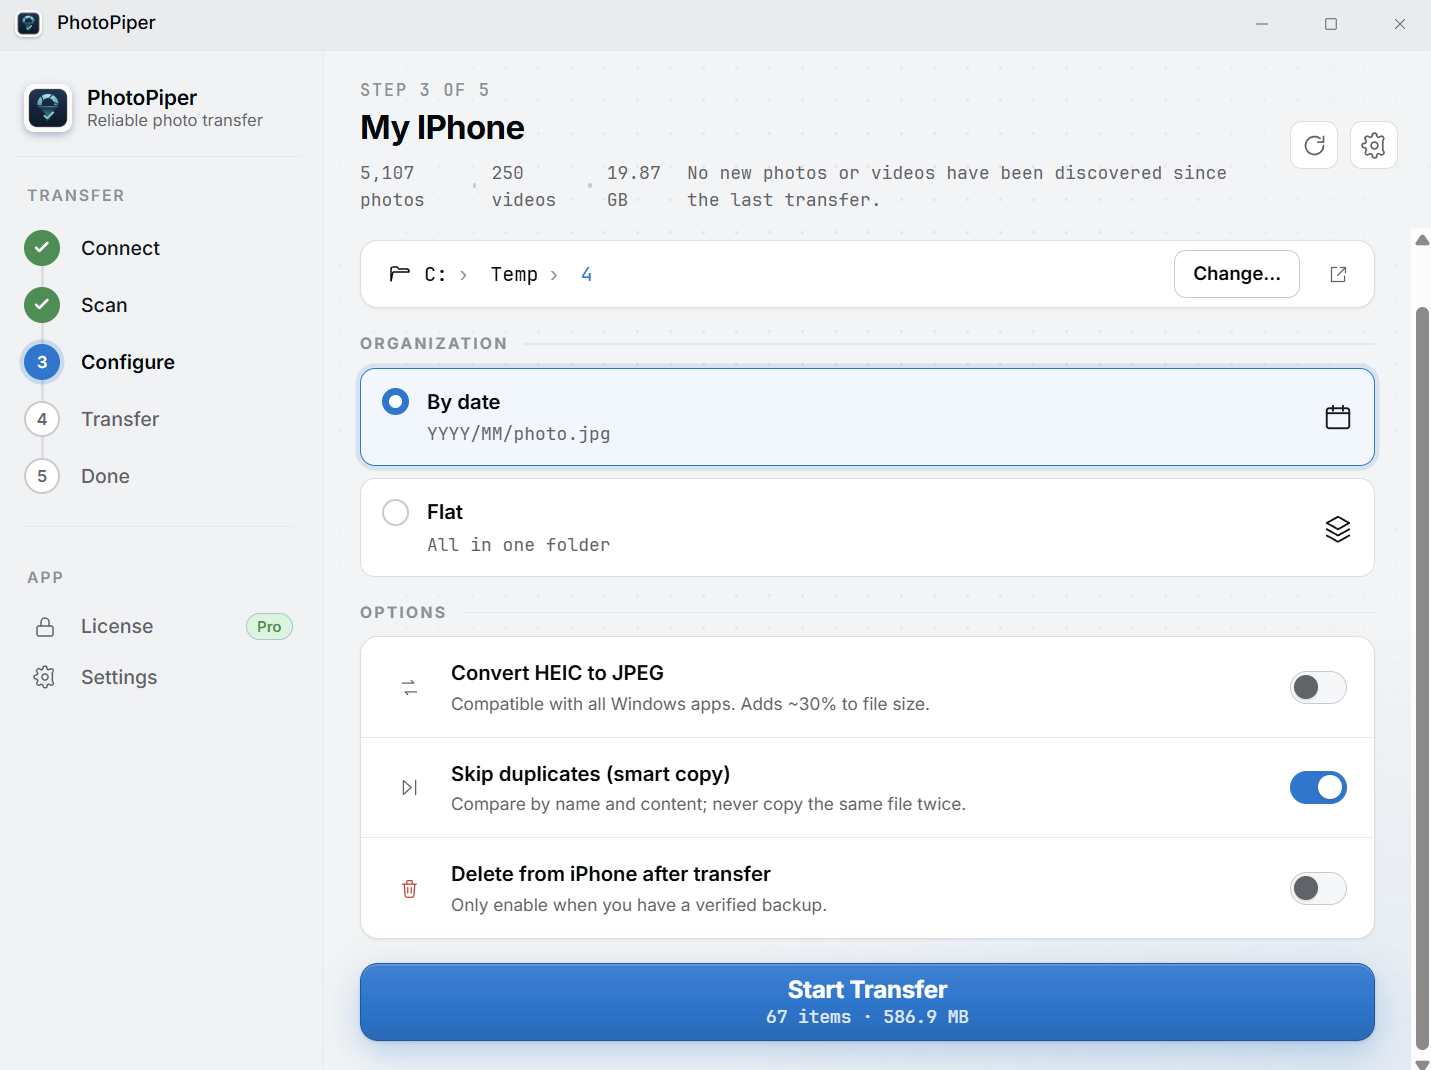Open the Configure step
Image resolution: width=1431 pixels, height=1070 pixels.
pyautogui.click(x=128, y=362)
